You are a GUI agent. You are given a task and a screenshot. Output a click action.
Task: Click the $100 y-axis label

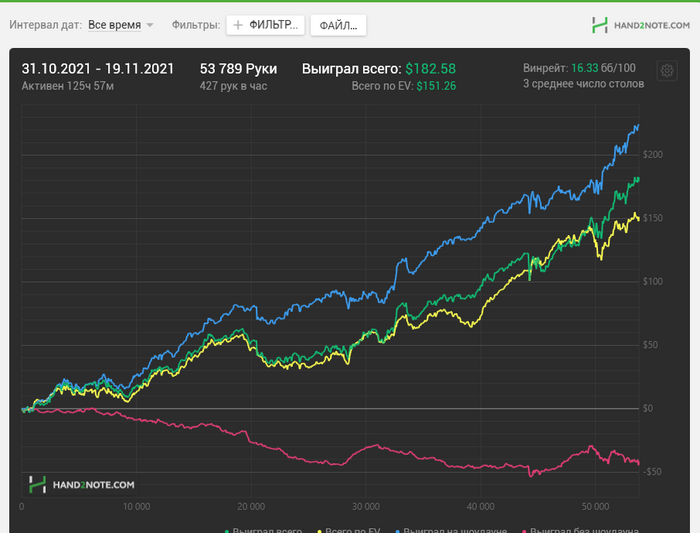(x=653, y=281)
